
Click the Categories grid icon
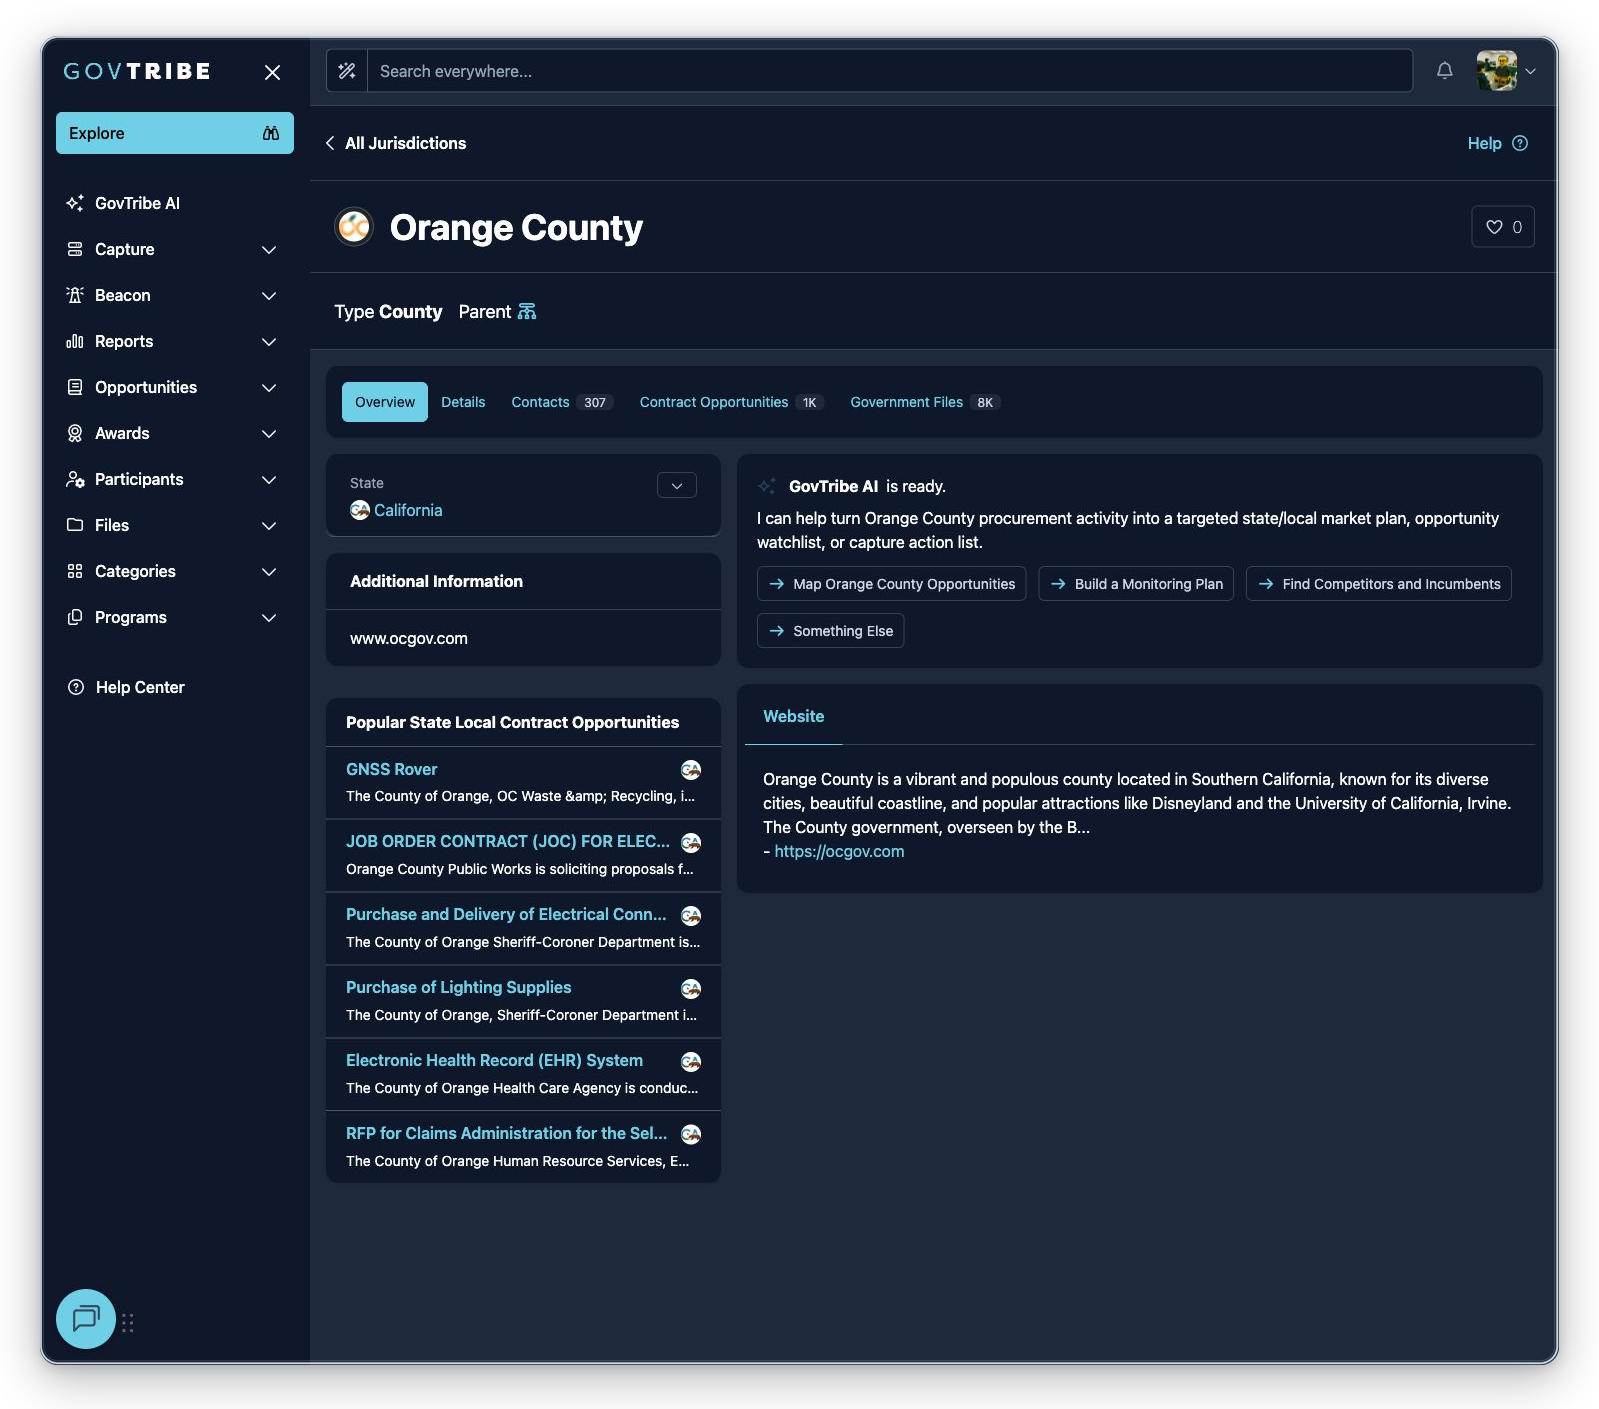(x=75, y=571)
